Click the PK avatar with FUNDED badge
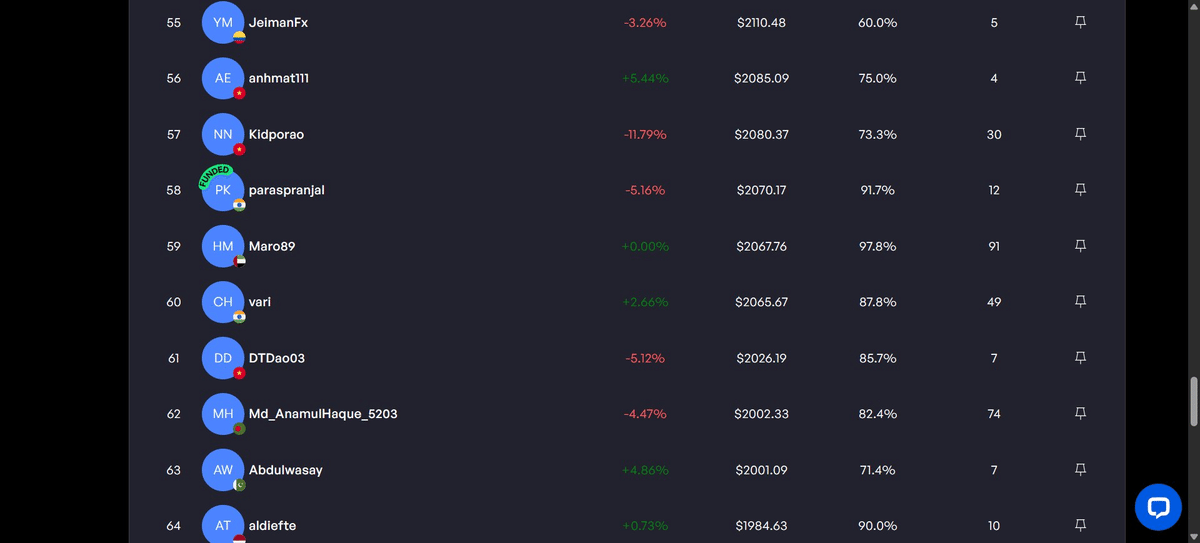 [223, 190]
